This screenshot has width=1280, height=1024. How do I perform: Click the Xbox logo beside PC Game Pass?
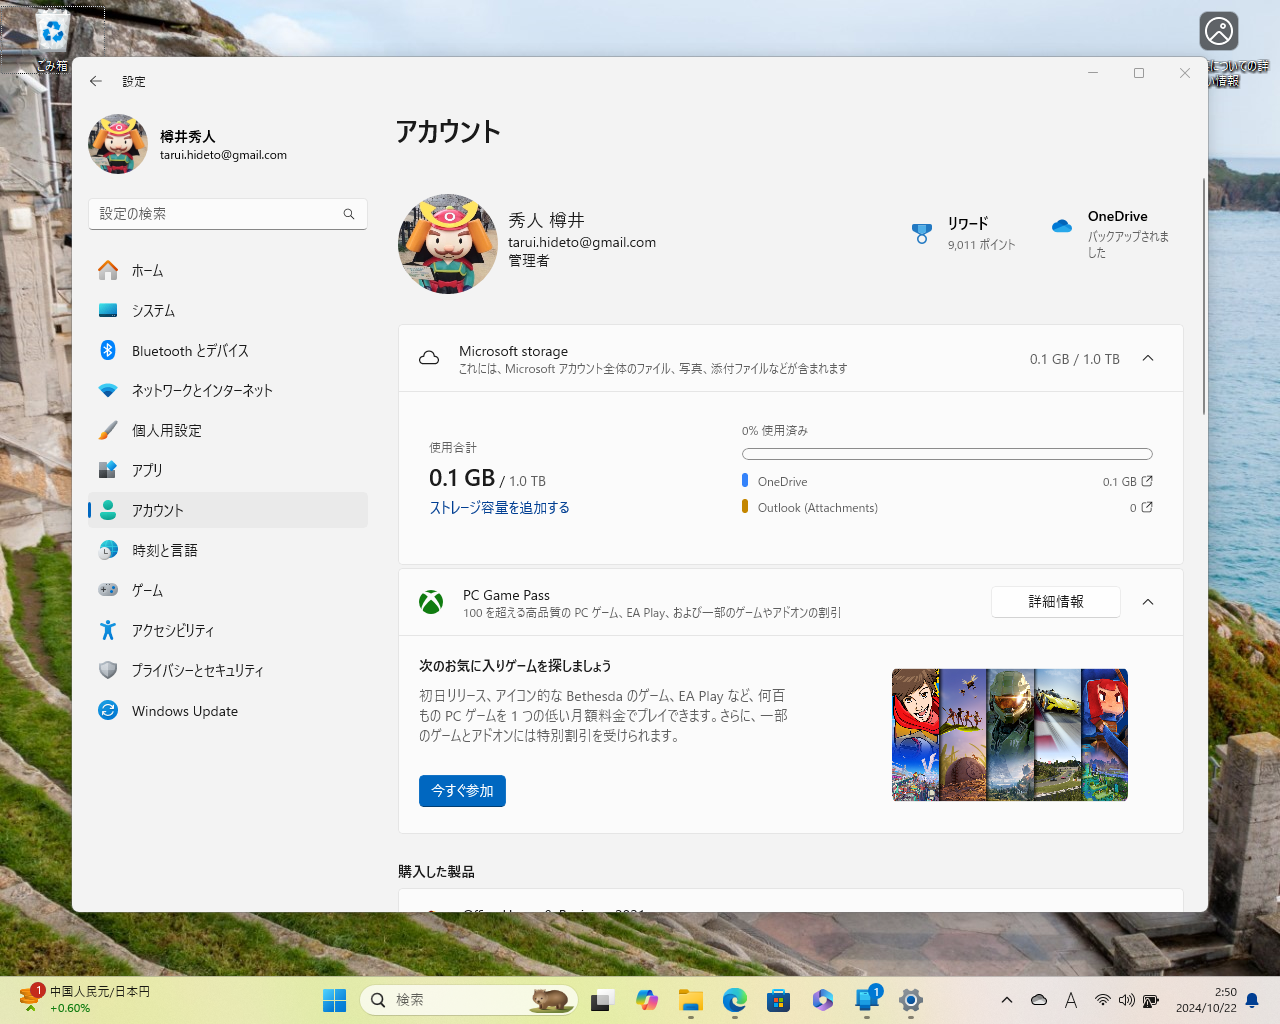click(x=431, y=602)
